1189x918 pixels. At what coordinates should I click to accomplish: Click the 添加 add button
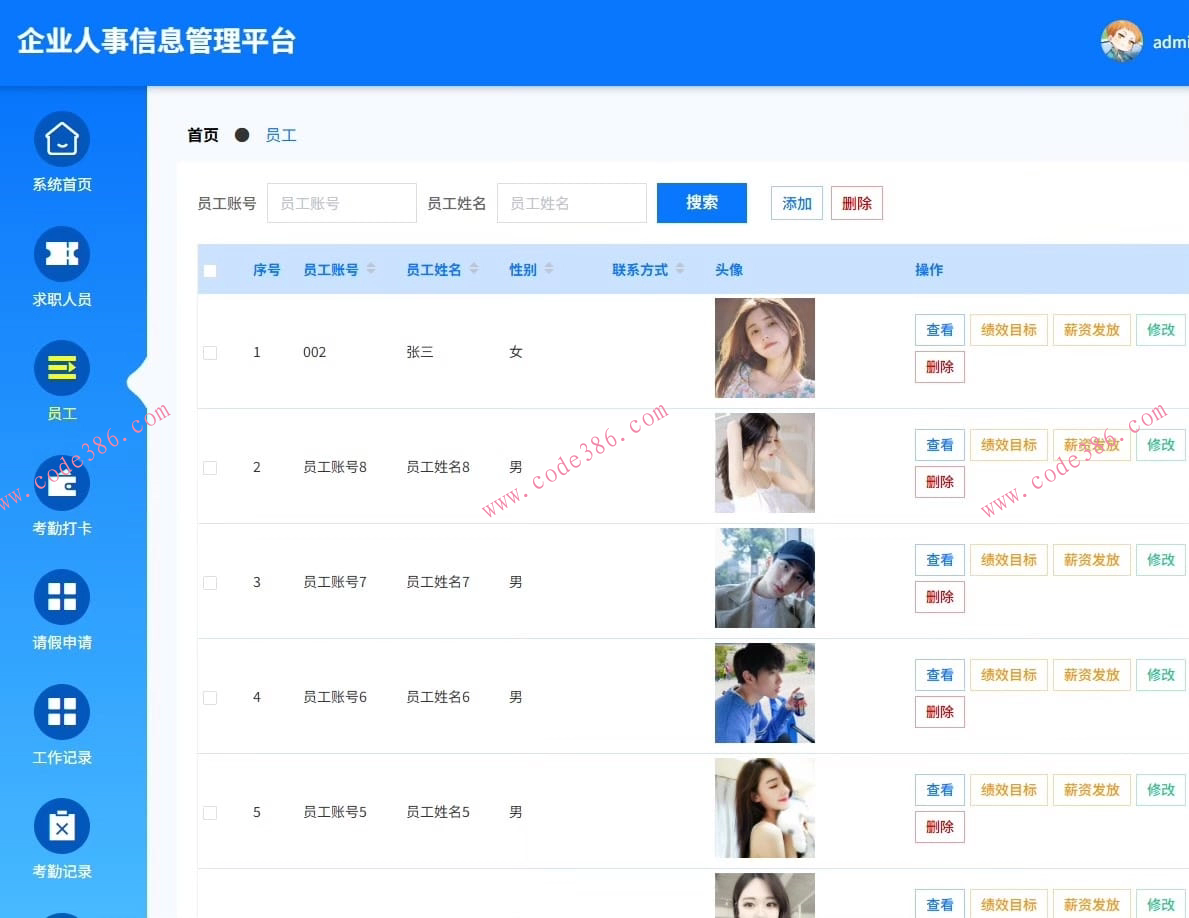pyautogui.click(x=796, y=203)
